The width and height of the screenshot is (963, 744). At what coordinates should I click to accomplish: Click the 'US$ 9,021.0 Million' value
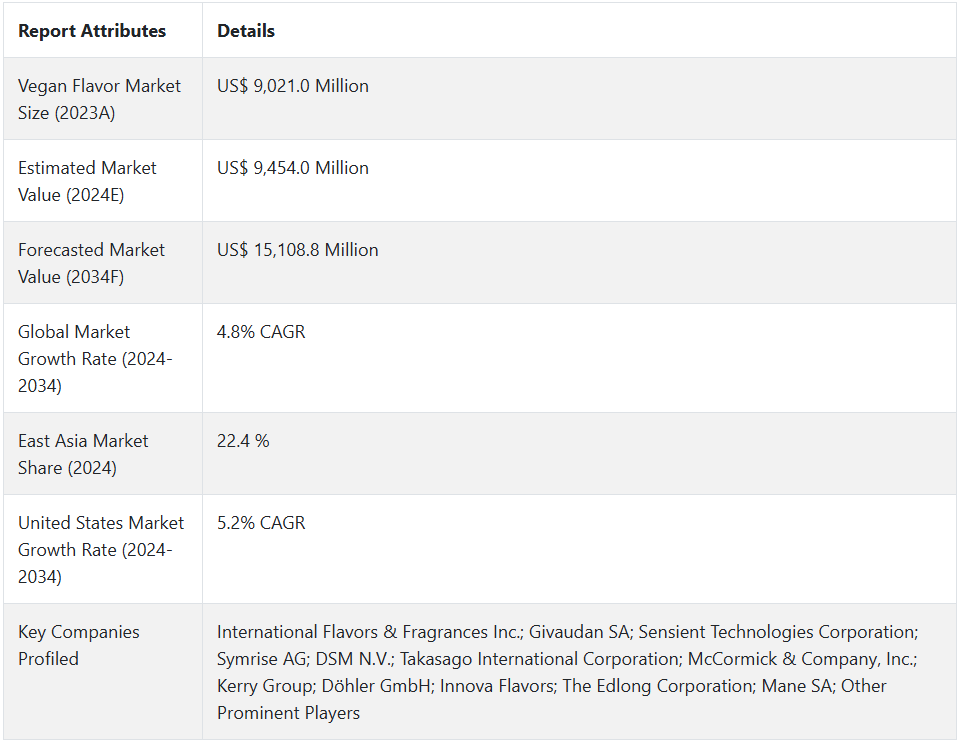coord(293,86)
